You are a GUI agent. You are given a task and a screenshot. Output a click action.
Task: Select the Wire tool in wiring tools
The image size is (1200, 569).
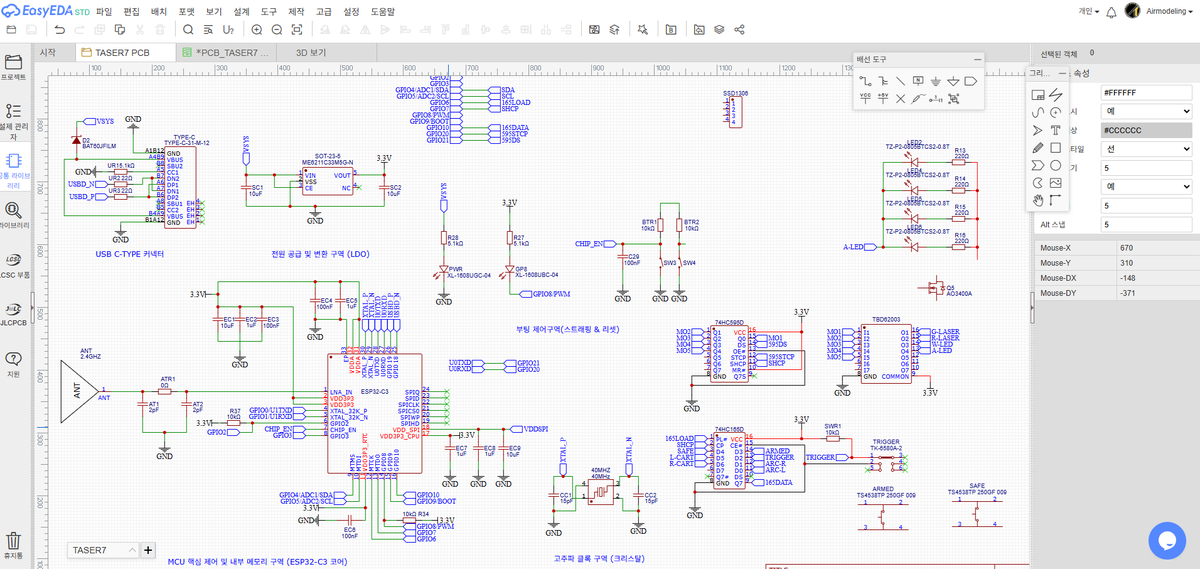click(x=865, y=81)
